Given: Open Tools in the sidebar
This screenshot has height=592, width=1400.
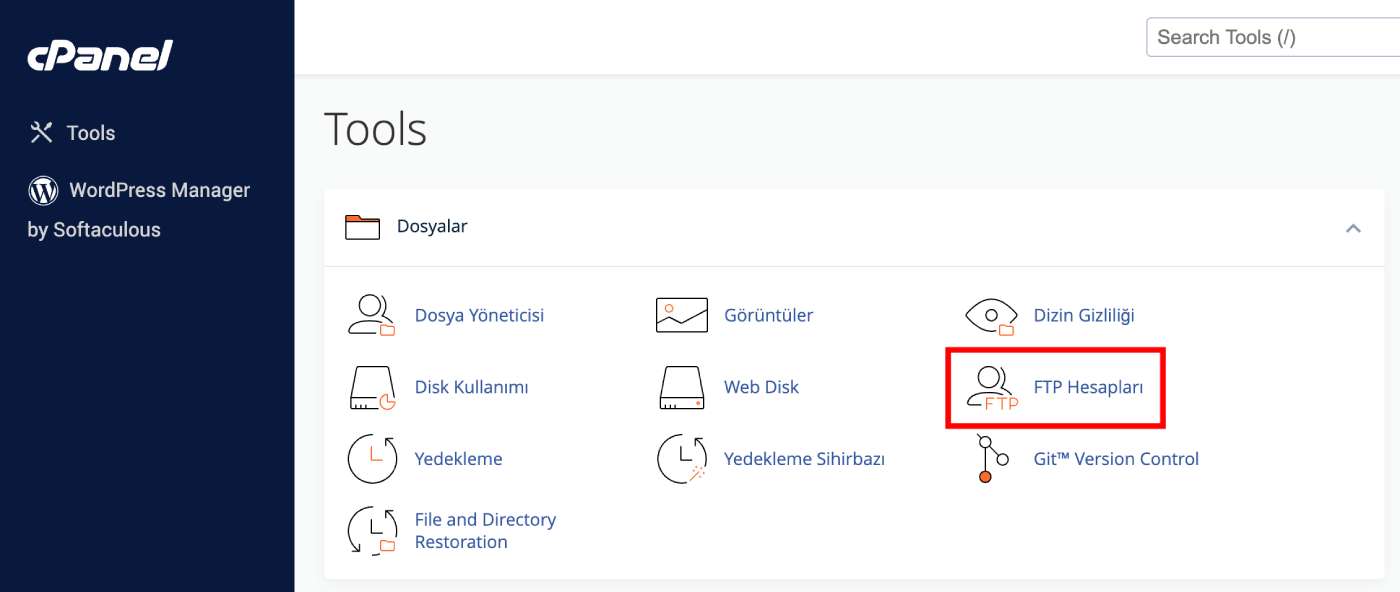Looking at the screenshot, I should pos(91,133).
